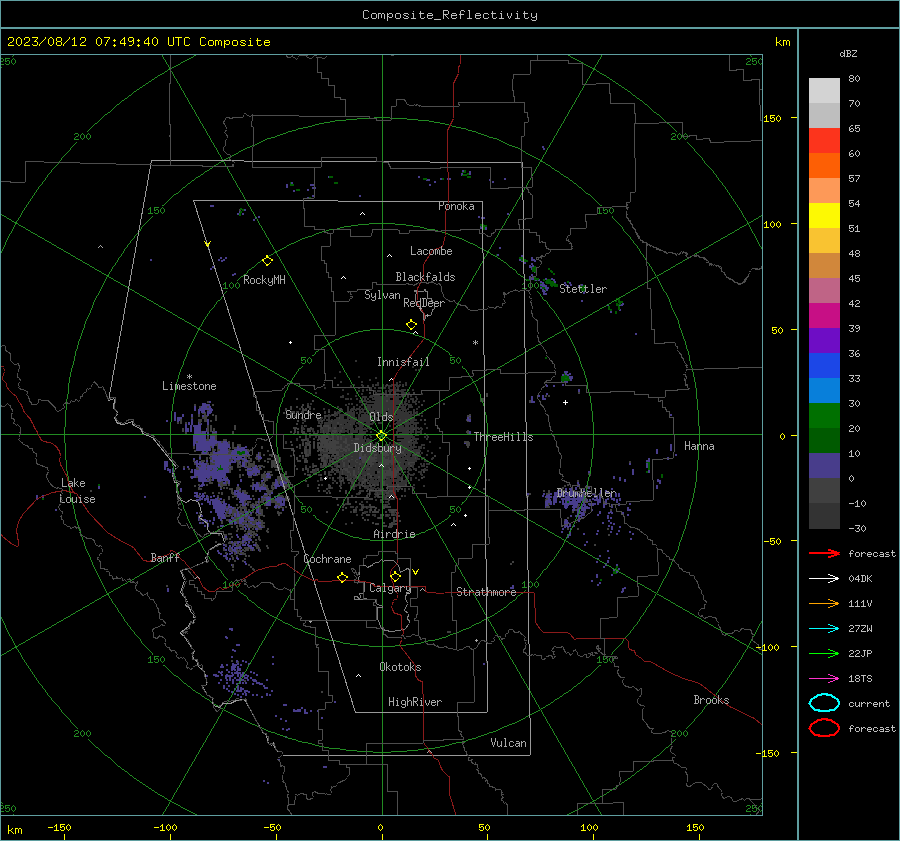900x841 pixels.
Task: Click the lightest gray swatch between 80 and 70
Action: coord(824,91)
